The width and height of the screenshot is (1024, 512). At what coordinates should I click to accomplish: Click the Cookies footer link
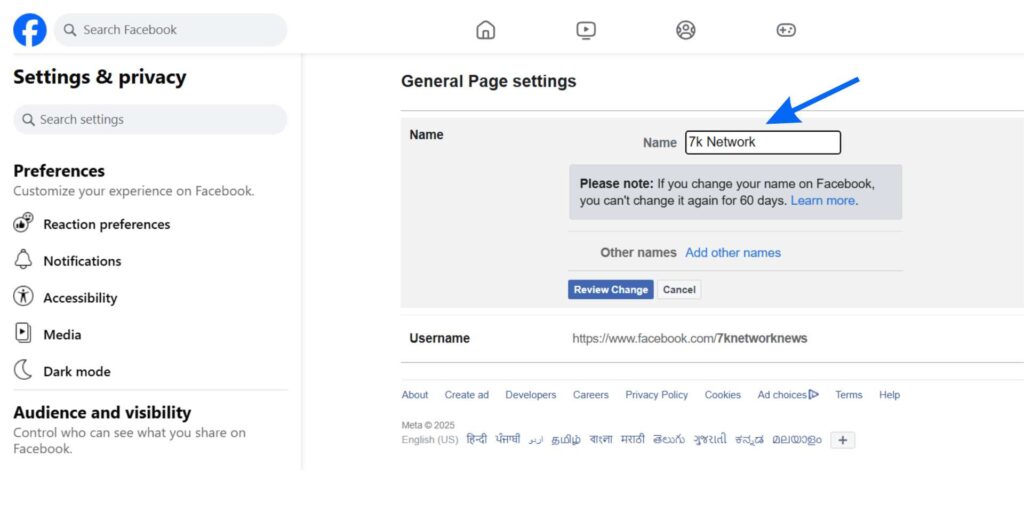(722, 395)
